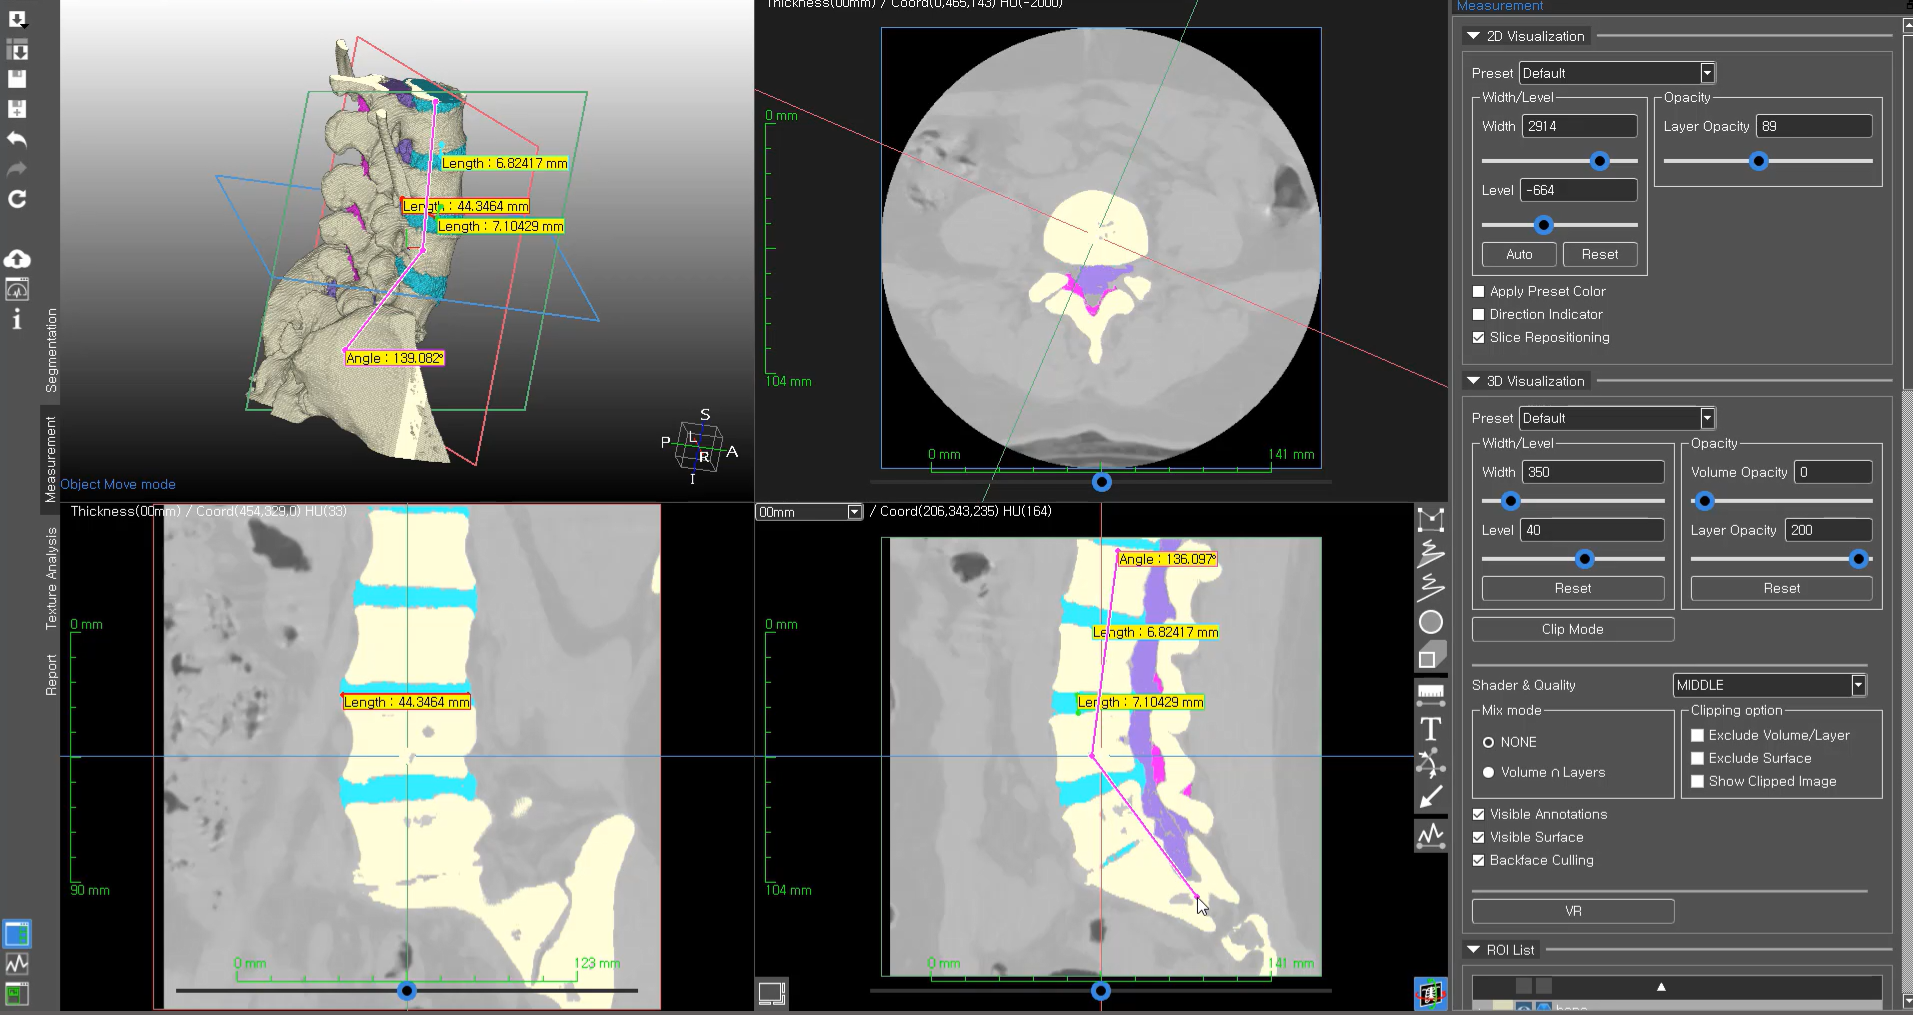Select the angle measurement tool
Screen dimensions: 1913x1015
tap(1431, 765)
